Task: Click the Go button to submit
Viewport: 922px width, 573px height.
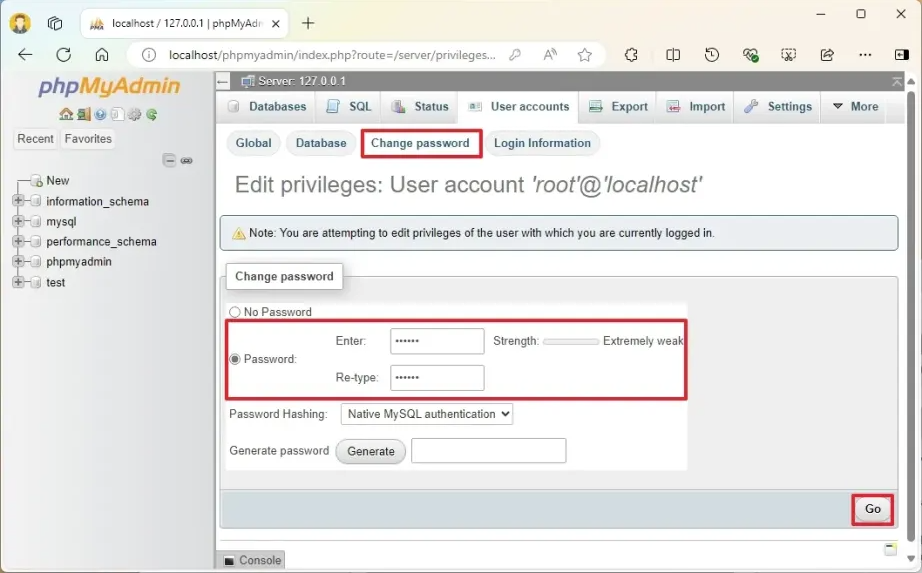Action: click(872, 509)
